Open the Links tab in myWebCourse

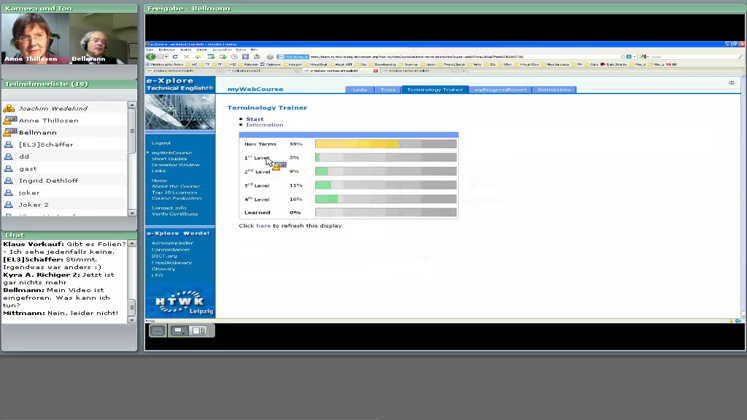tap(359, 90)
